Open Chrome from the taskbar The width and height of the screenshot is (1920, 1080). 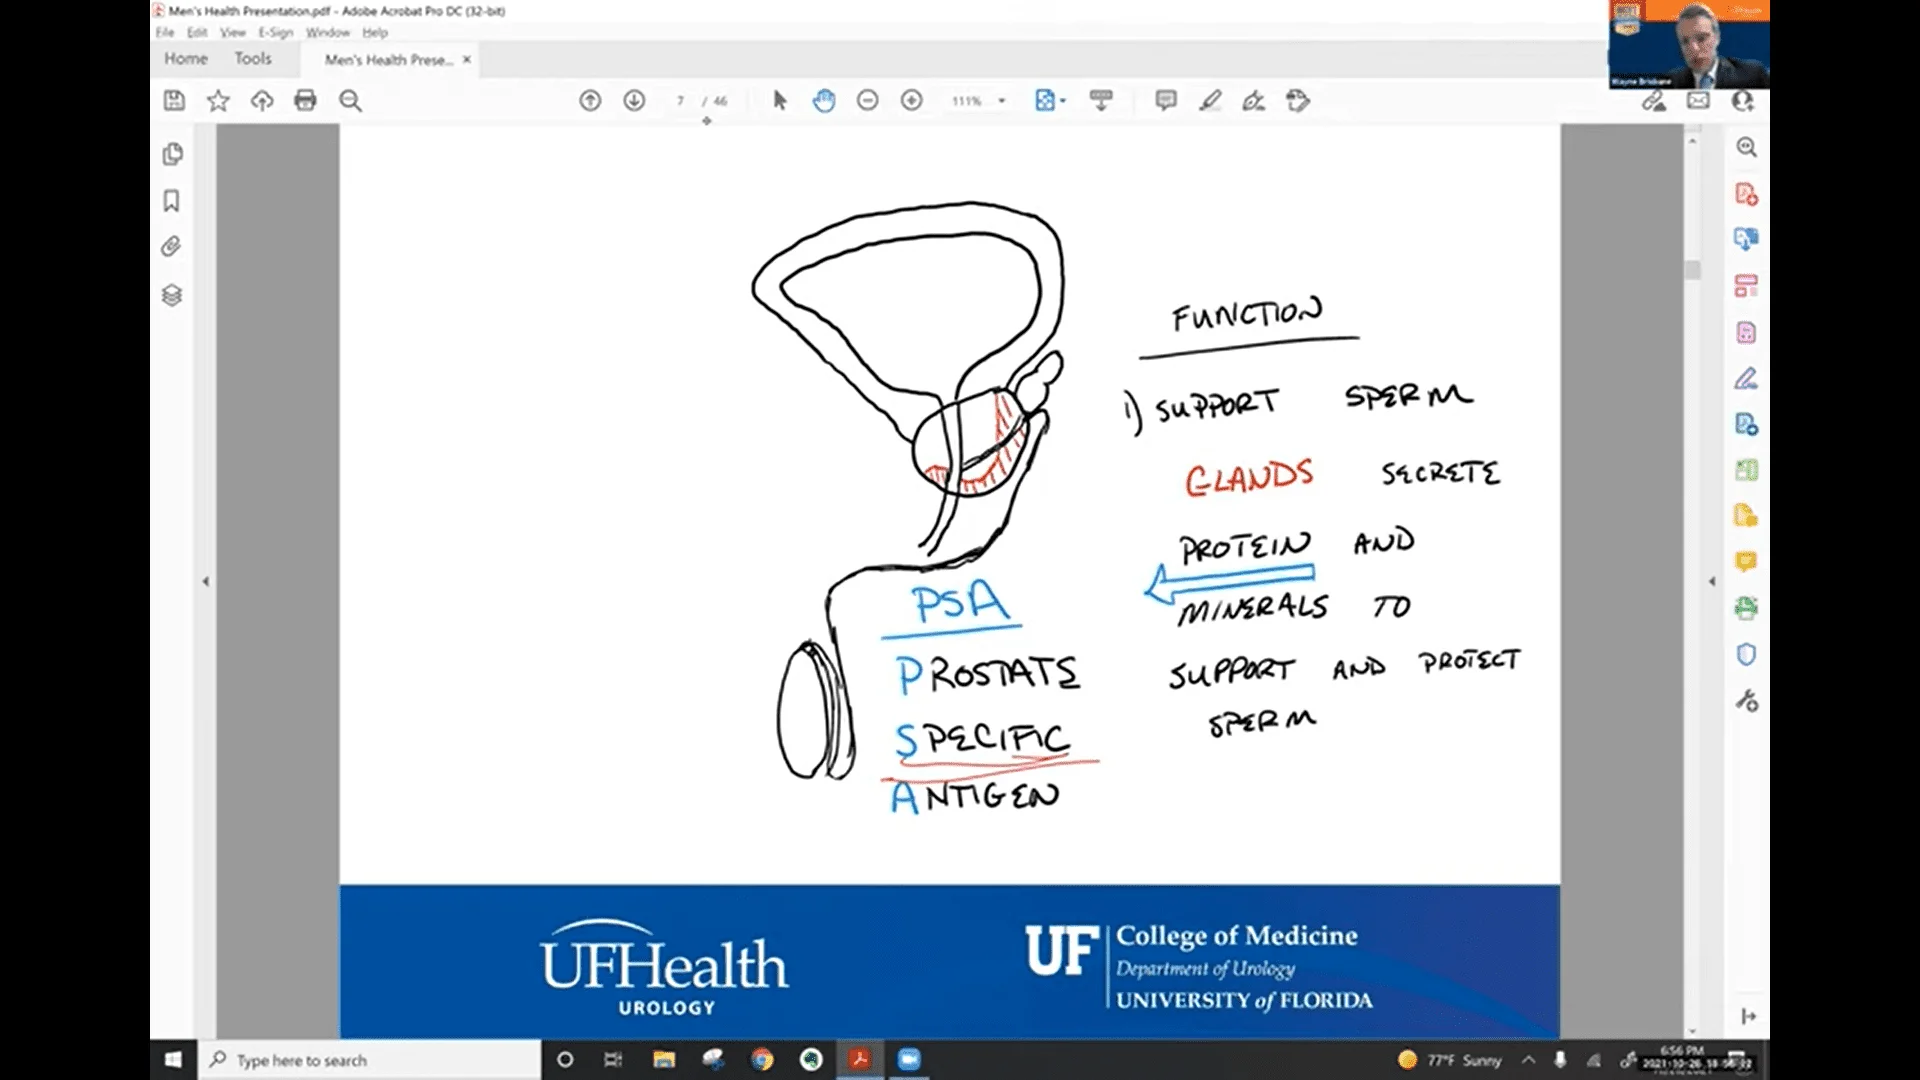click(x=762, y=1060)
